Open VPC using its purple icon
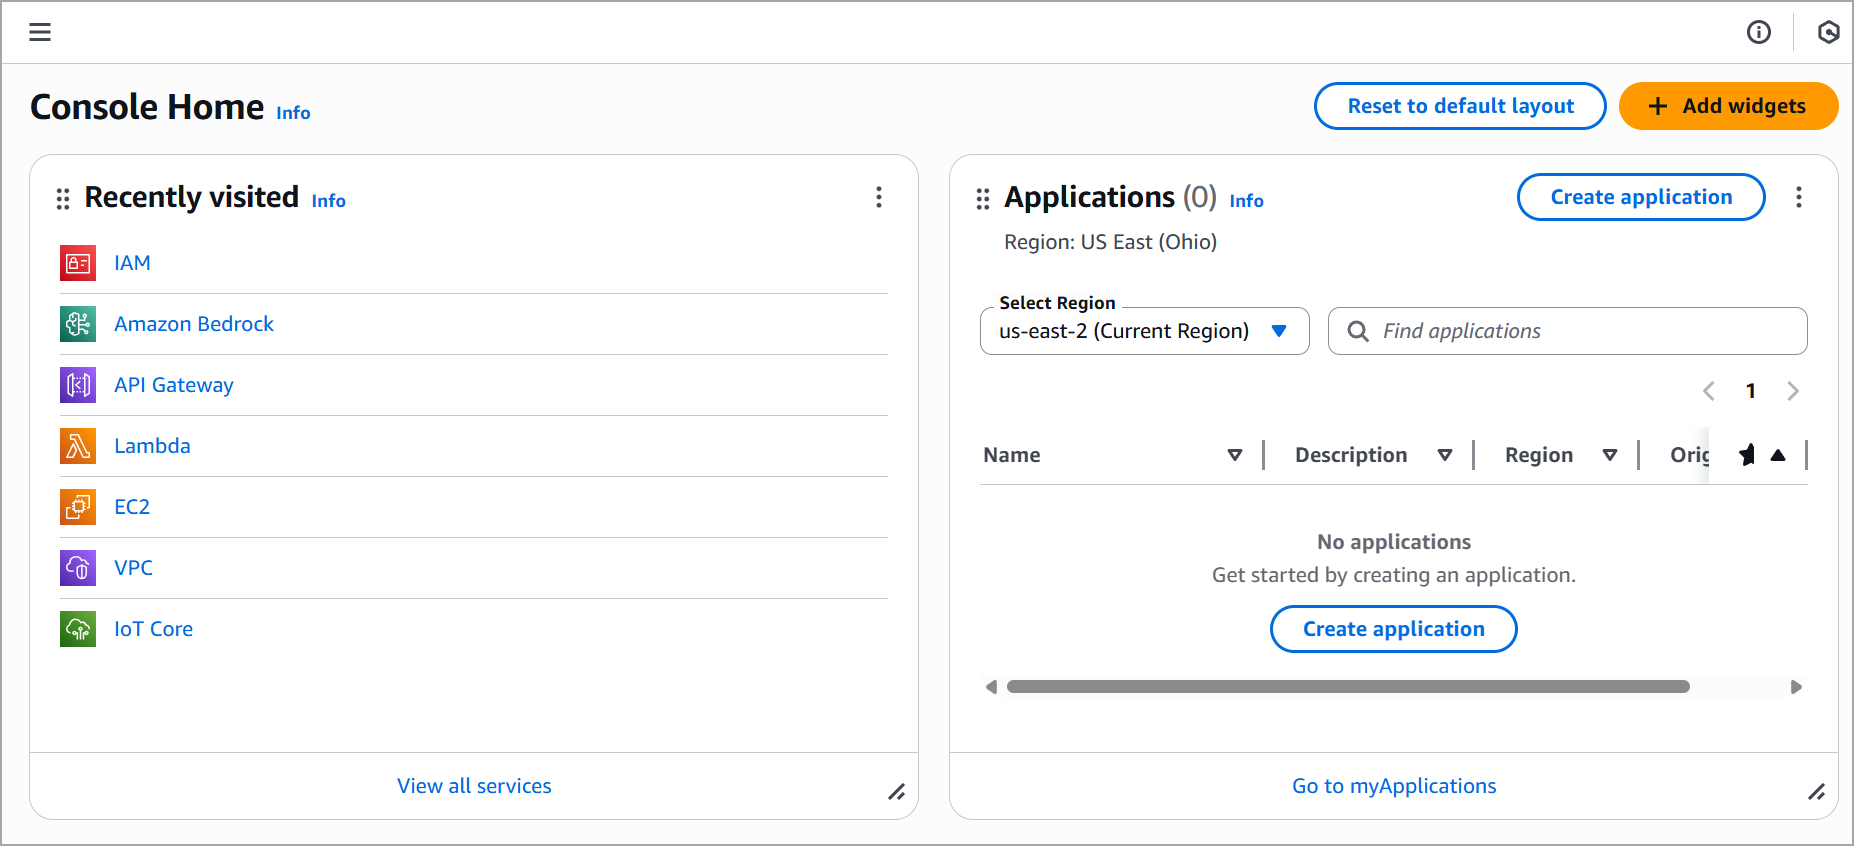This screenshot has height=846, width=1854. (77, 568)
